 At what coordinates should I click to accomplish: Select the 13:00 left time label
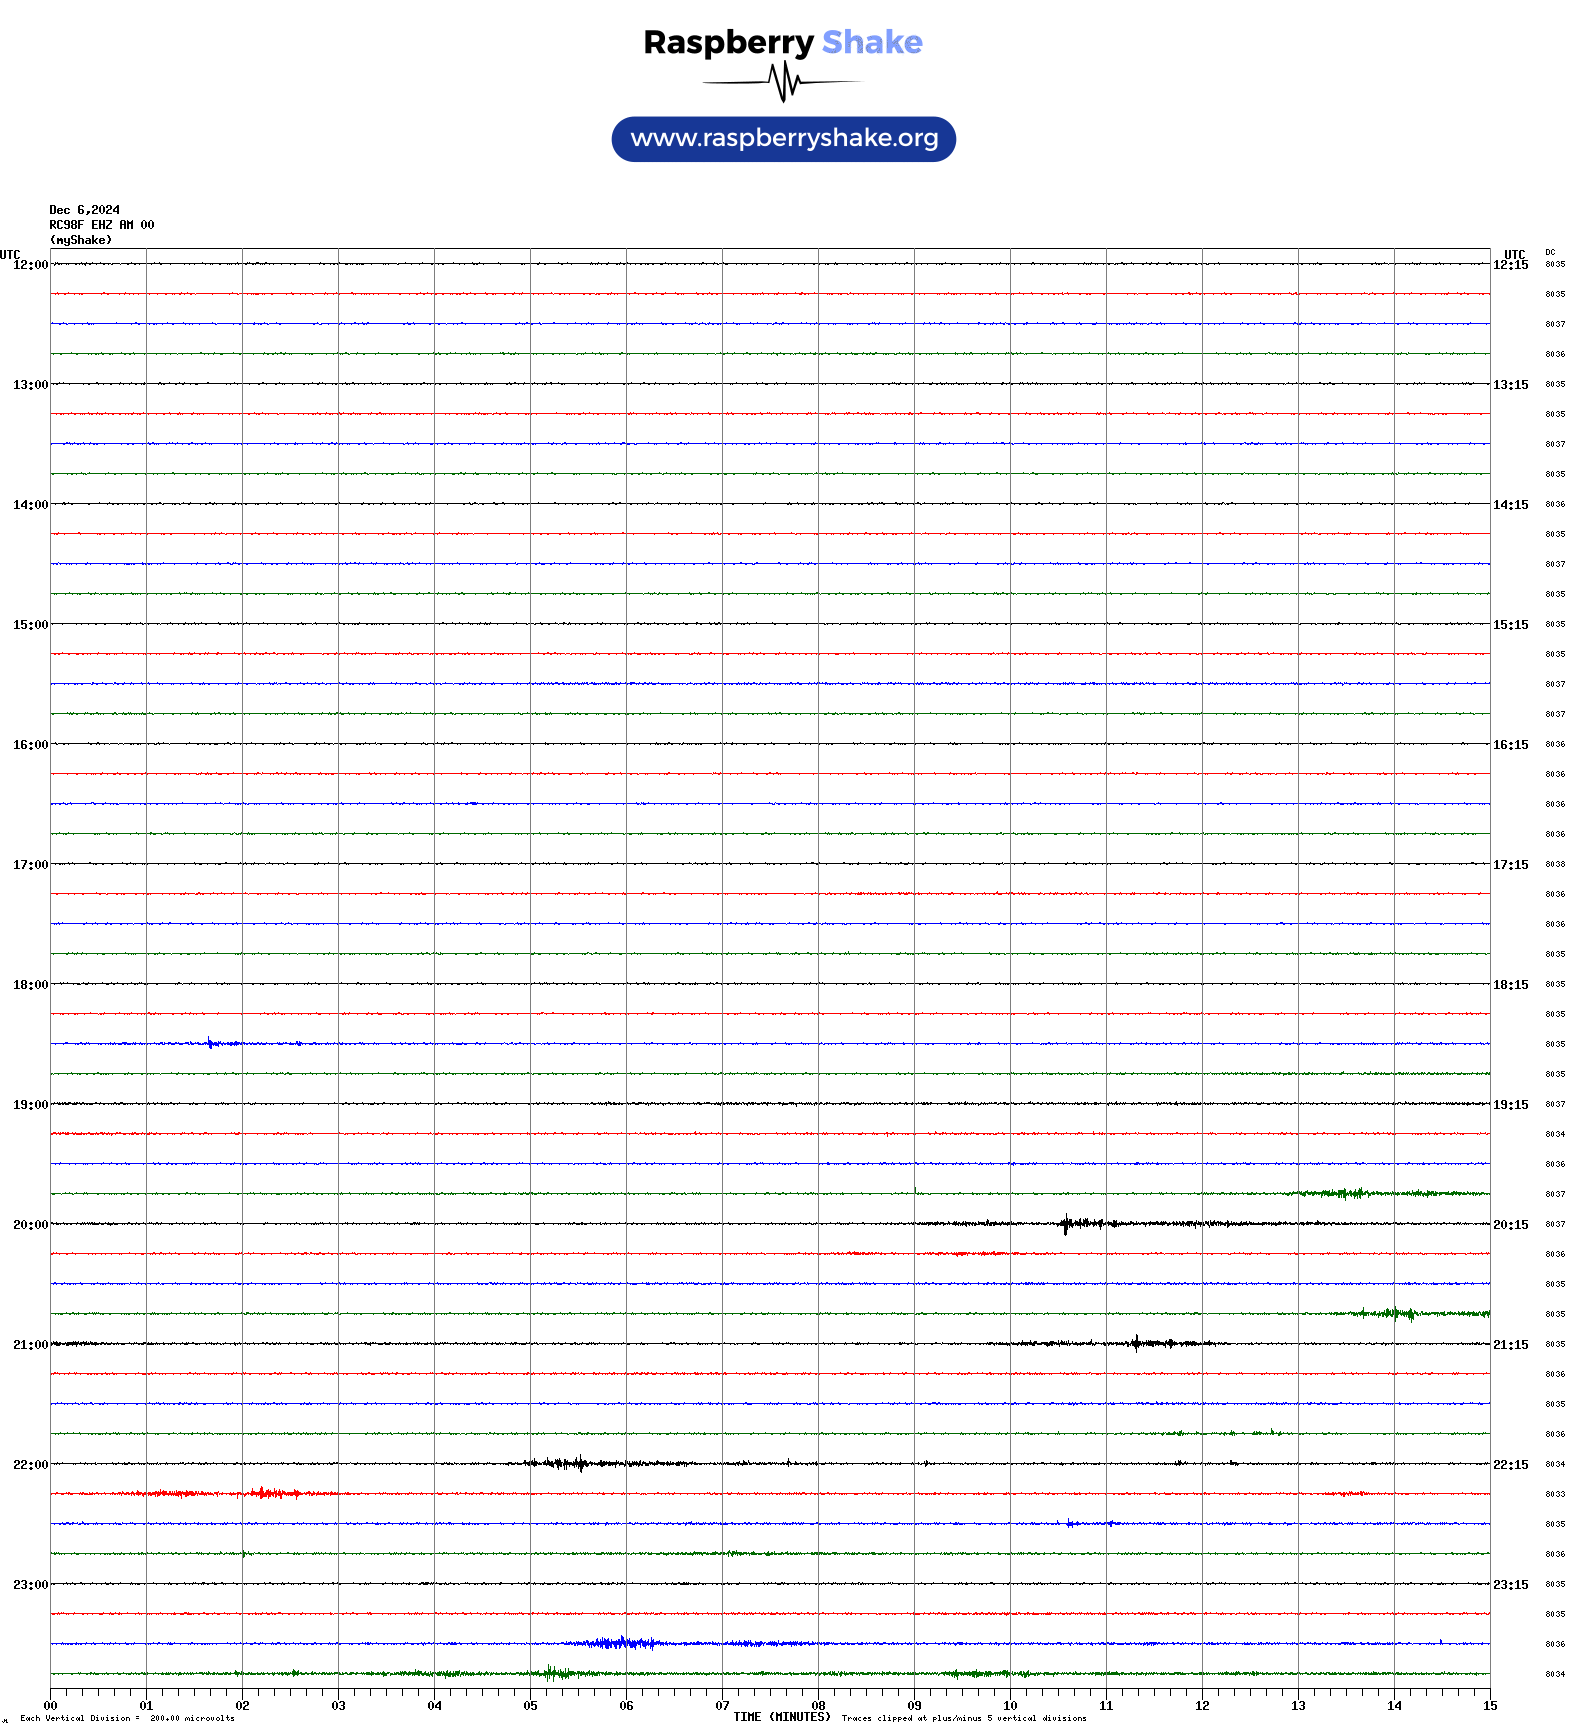(30, 385)
